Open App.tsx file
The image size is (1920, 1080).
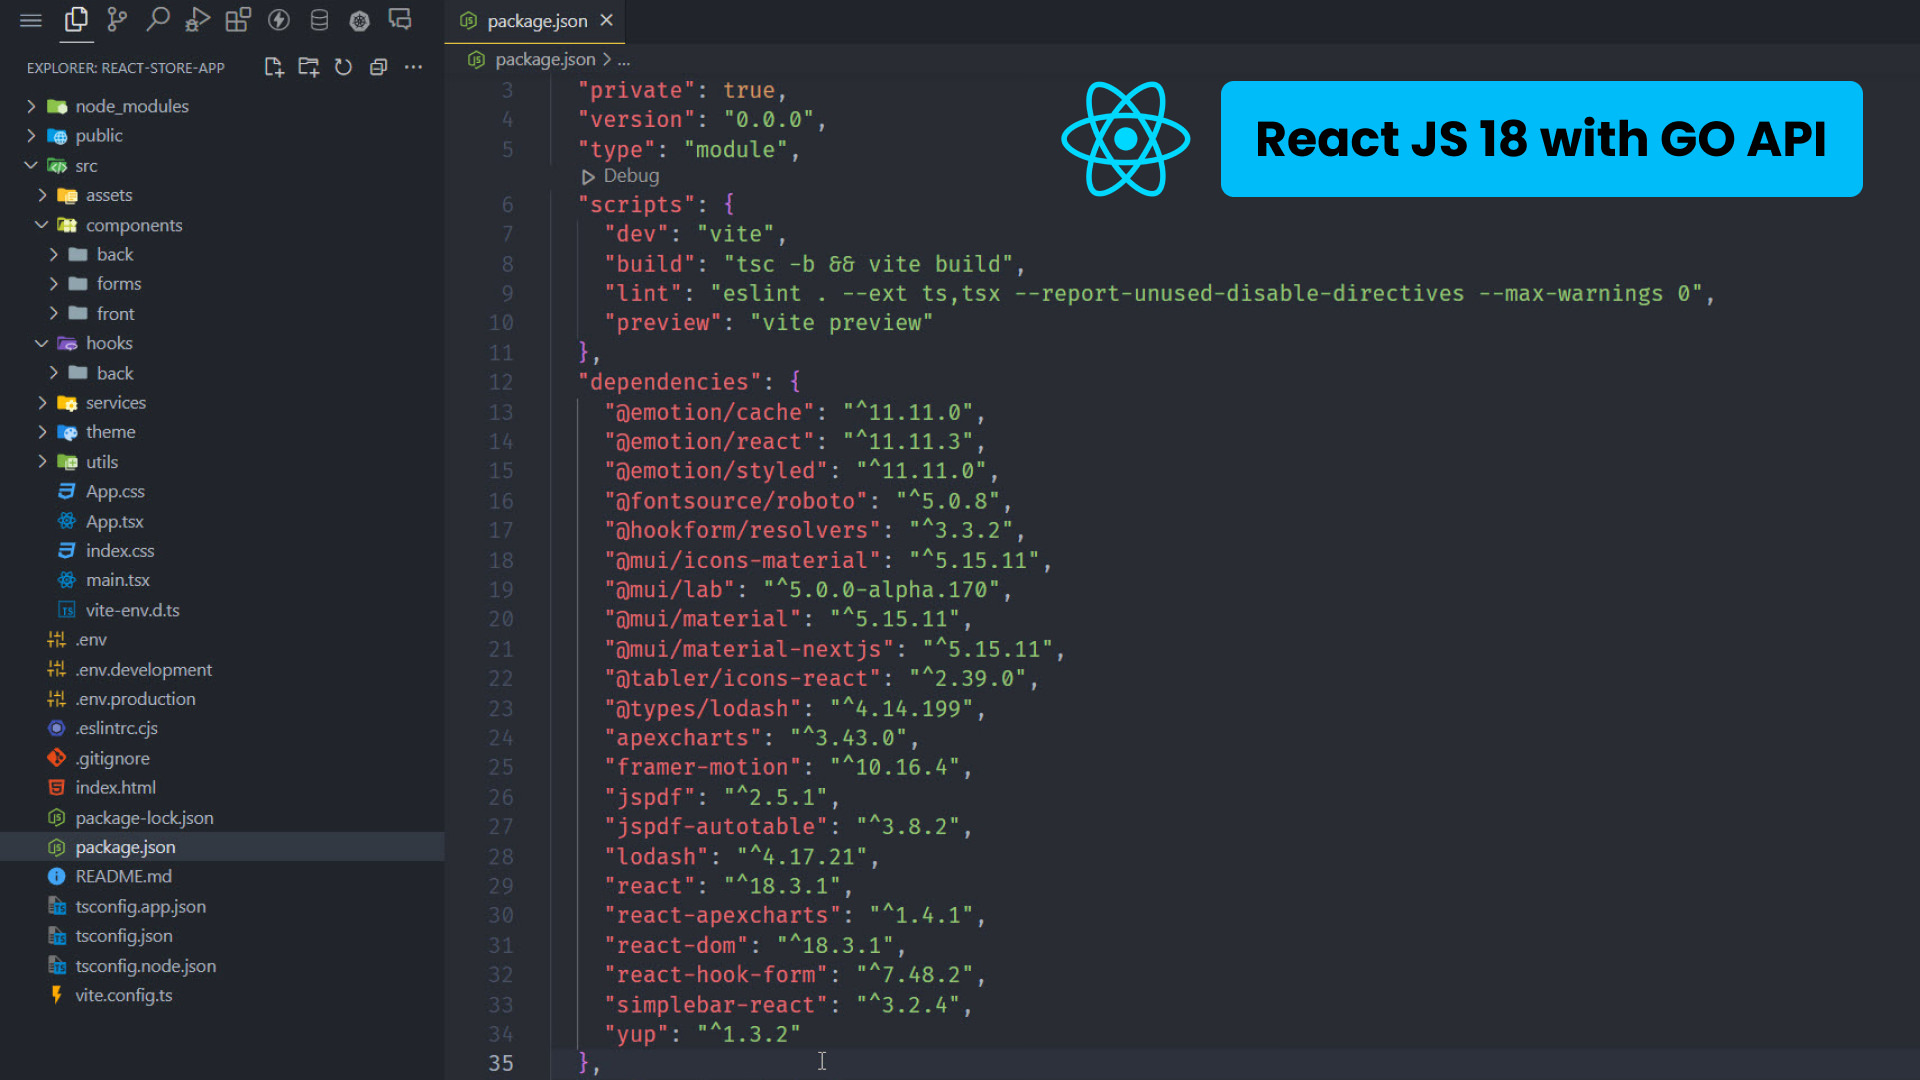pos(114,521)
